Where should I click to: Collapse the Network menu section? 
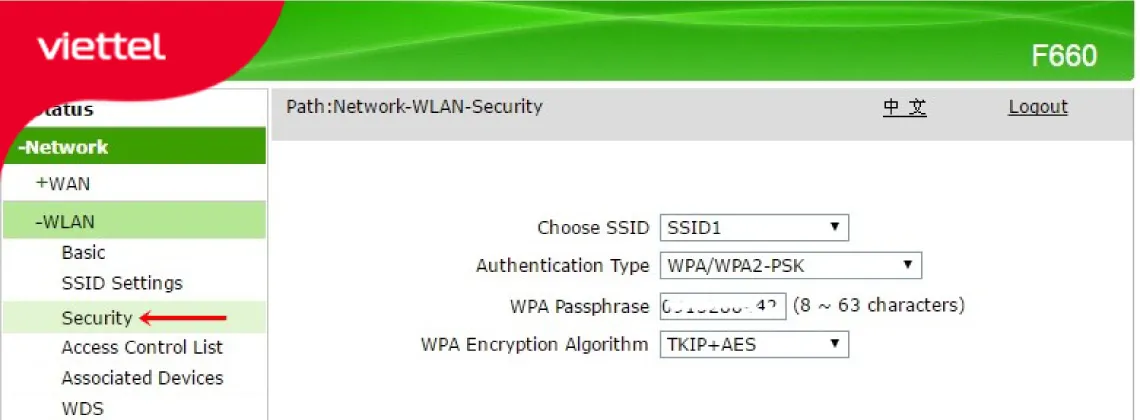(63, 147)
